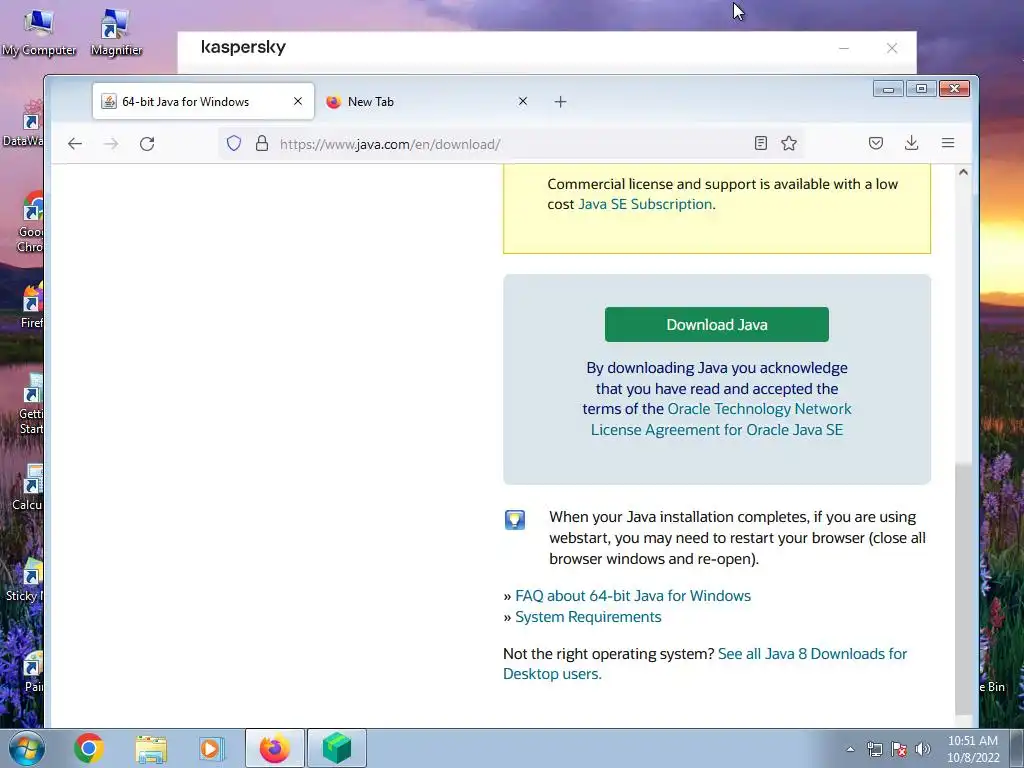The image size is (1024, 768).
Task: Open the tracking protection shield icon
Action: click(x=234, y=144)
